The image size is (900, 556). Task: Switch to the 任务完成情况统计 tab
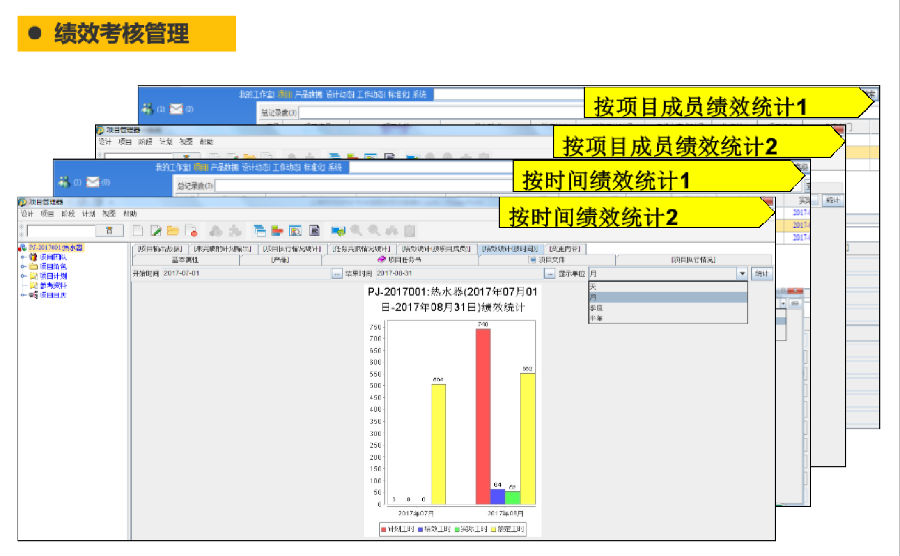coord(362,249)
